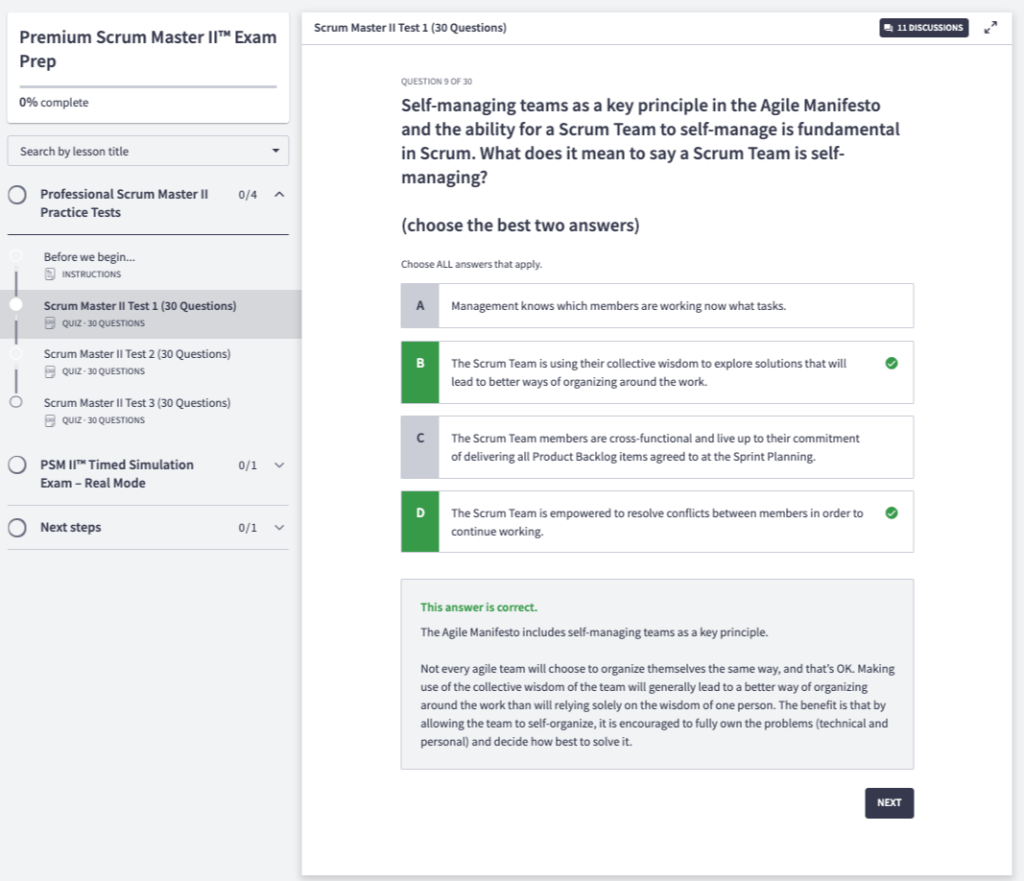
Task: Collapse Professional Scrum Master II Practice Tests section
Action: (x=280, y=195)
